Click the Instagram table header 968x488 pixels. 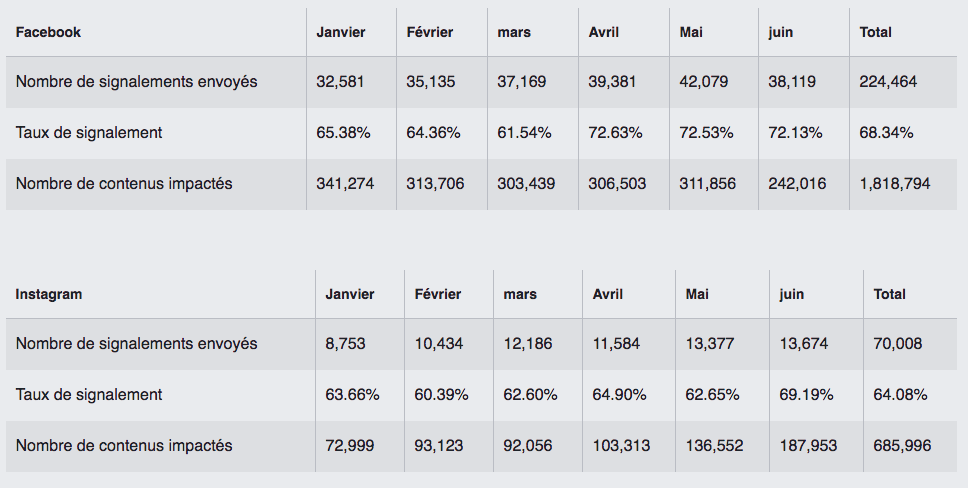(x=49, y=294)
